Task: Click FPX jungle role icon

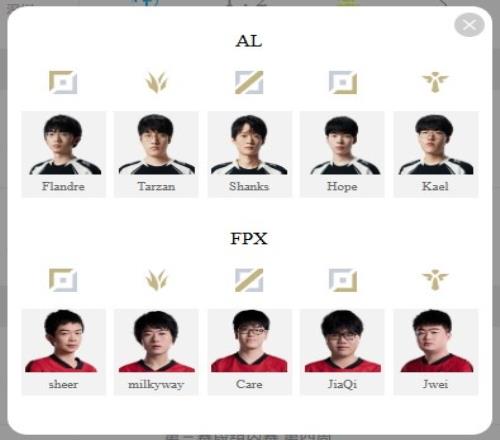Action: pos(156,280)
